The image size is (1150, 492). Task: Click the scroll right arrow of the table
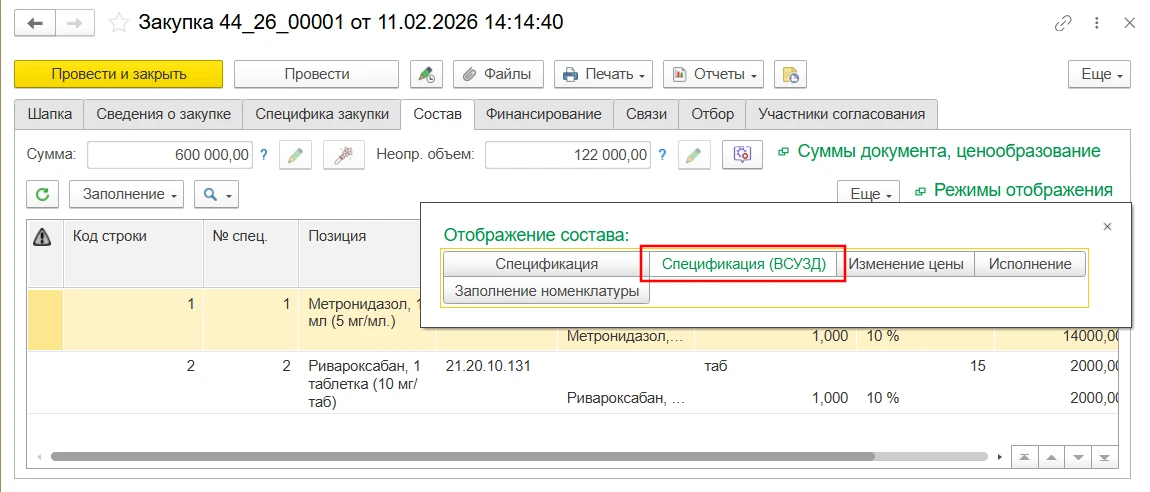pos(1002,456)
